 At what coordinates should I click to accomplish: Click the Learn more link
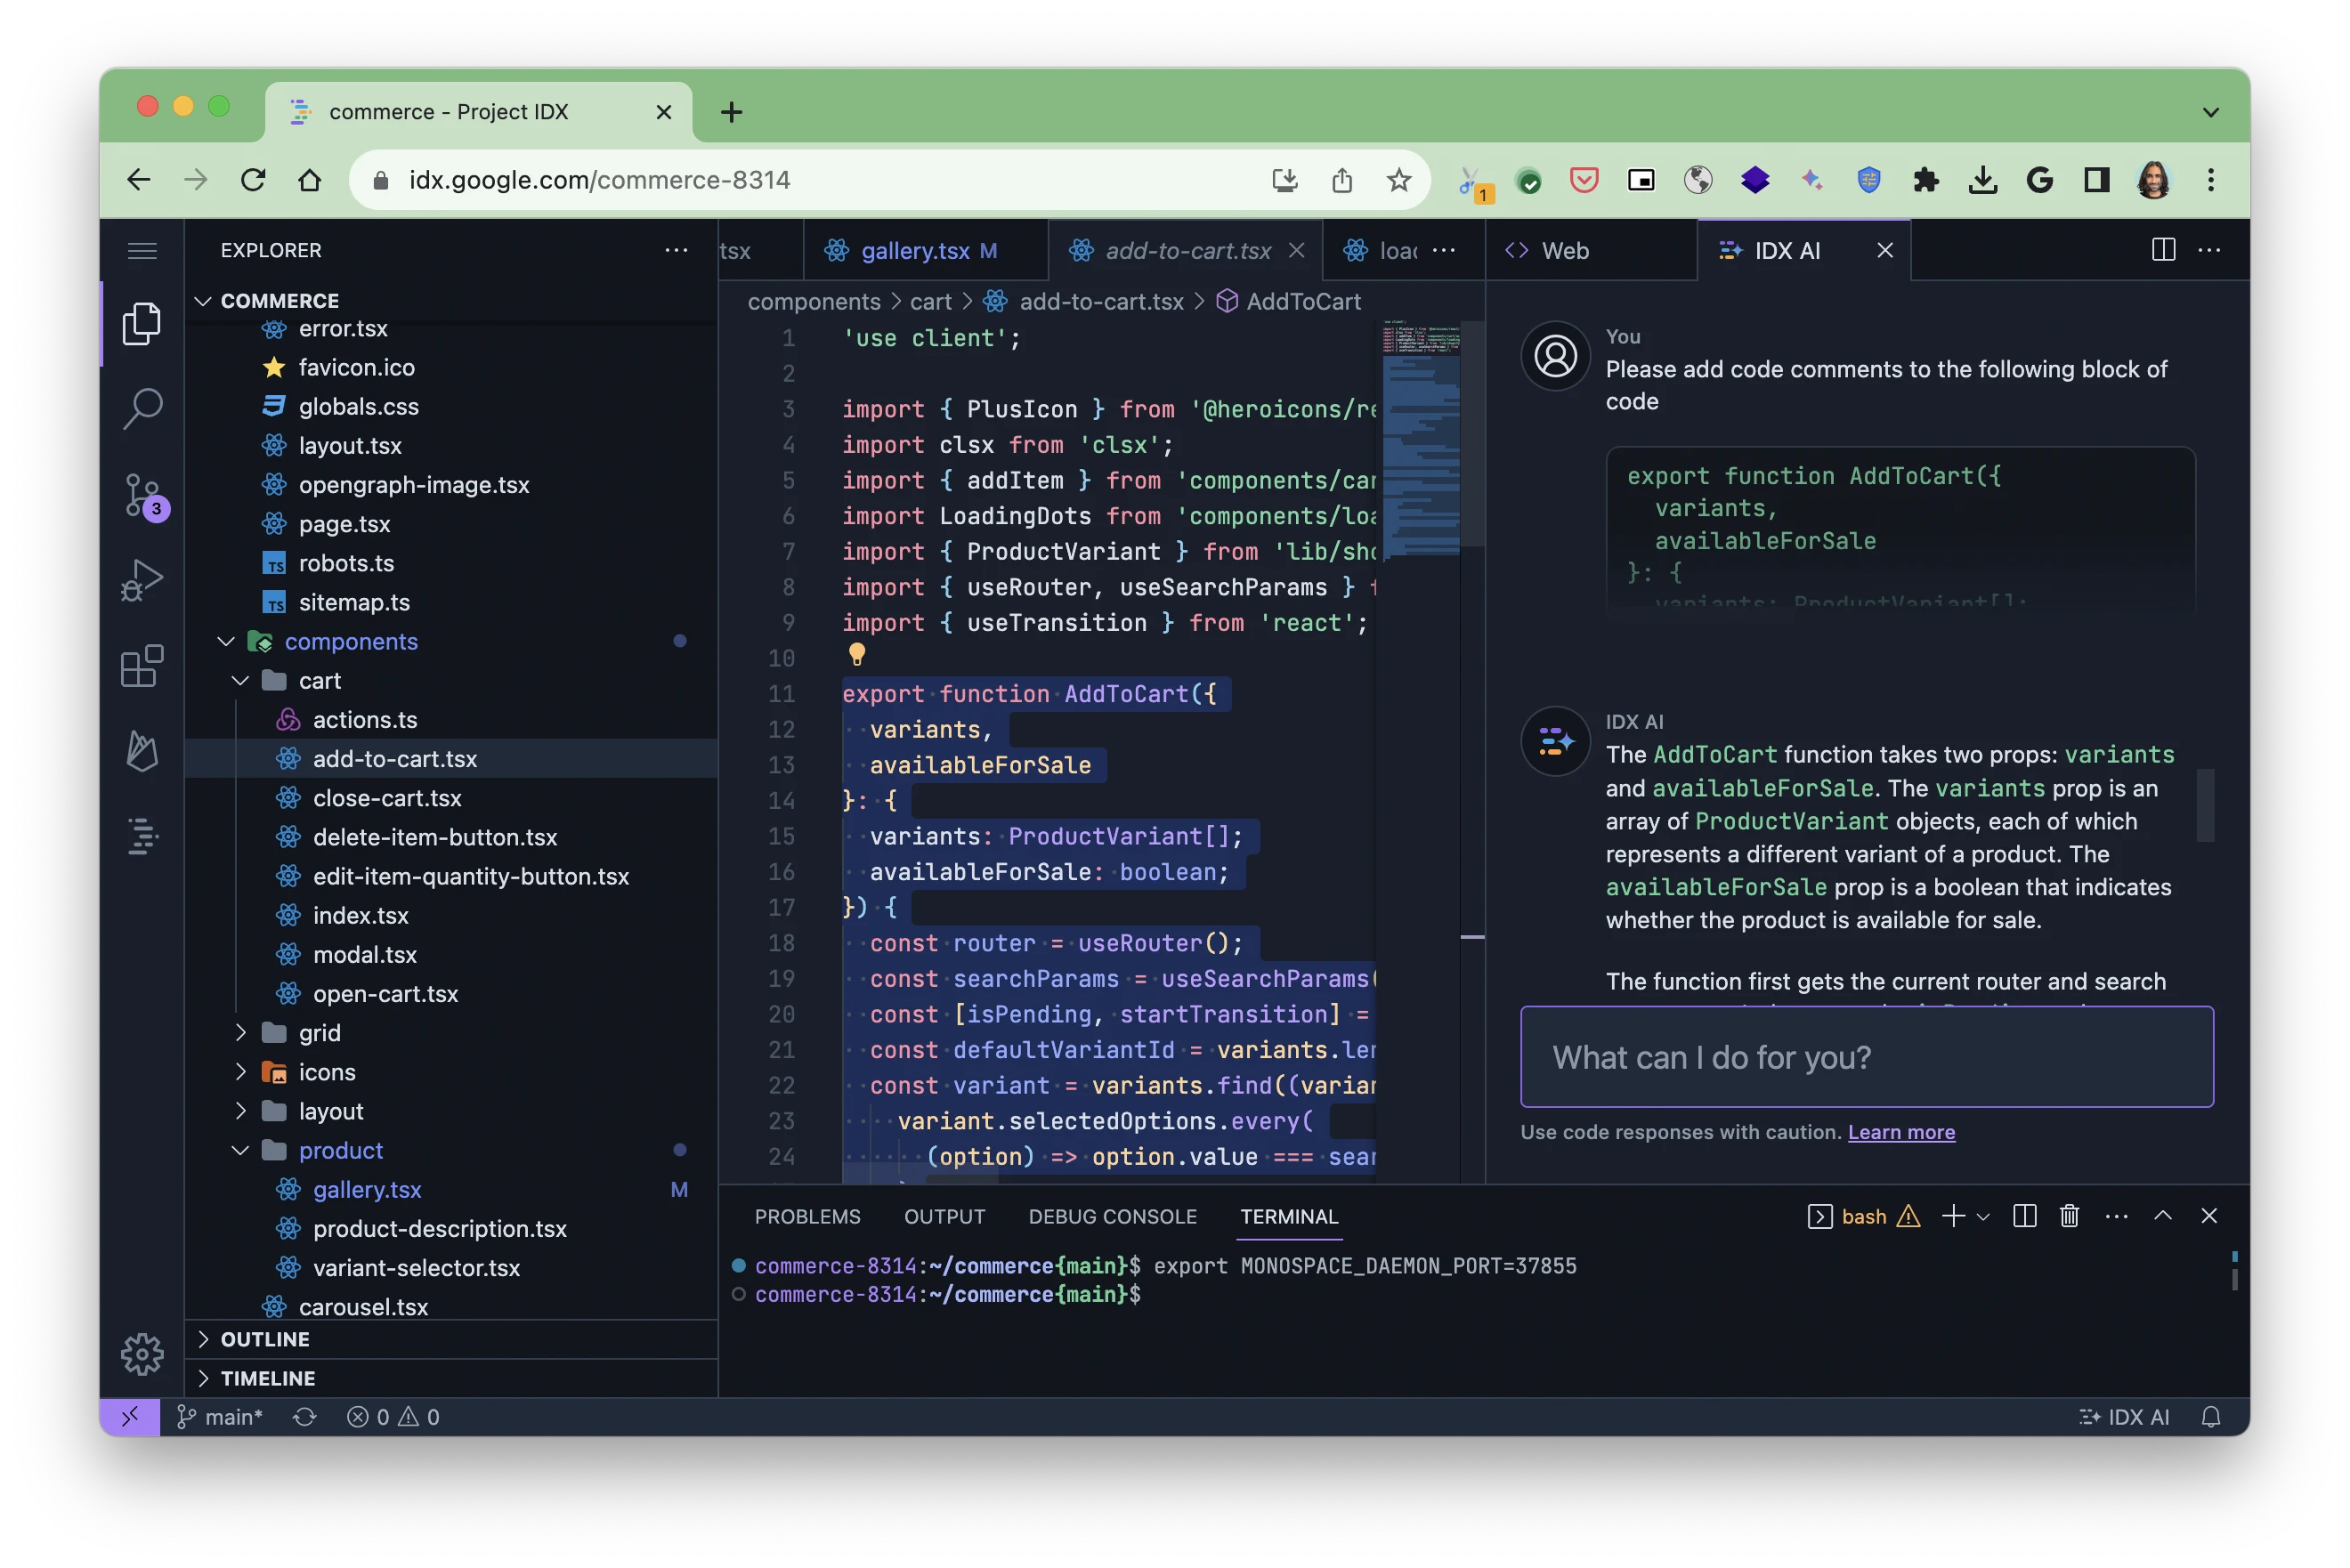(x=1901, y=1132)
